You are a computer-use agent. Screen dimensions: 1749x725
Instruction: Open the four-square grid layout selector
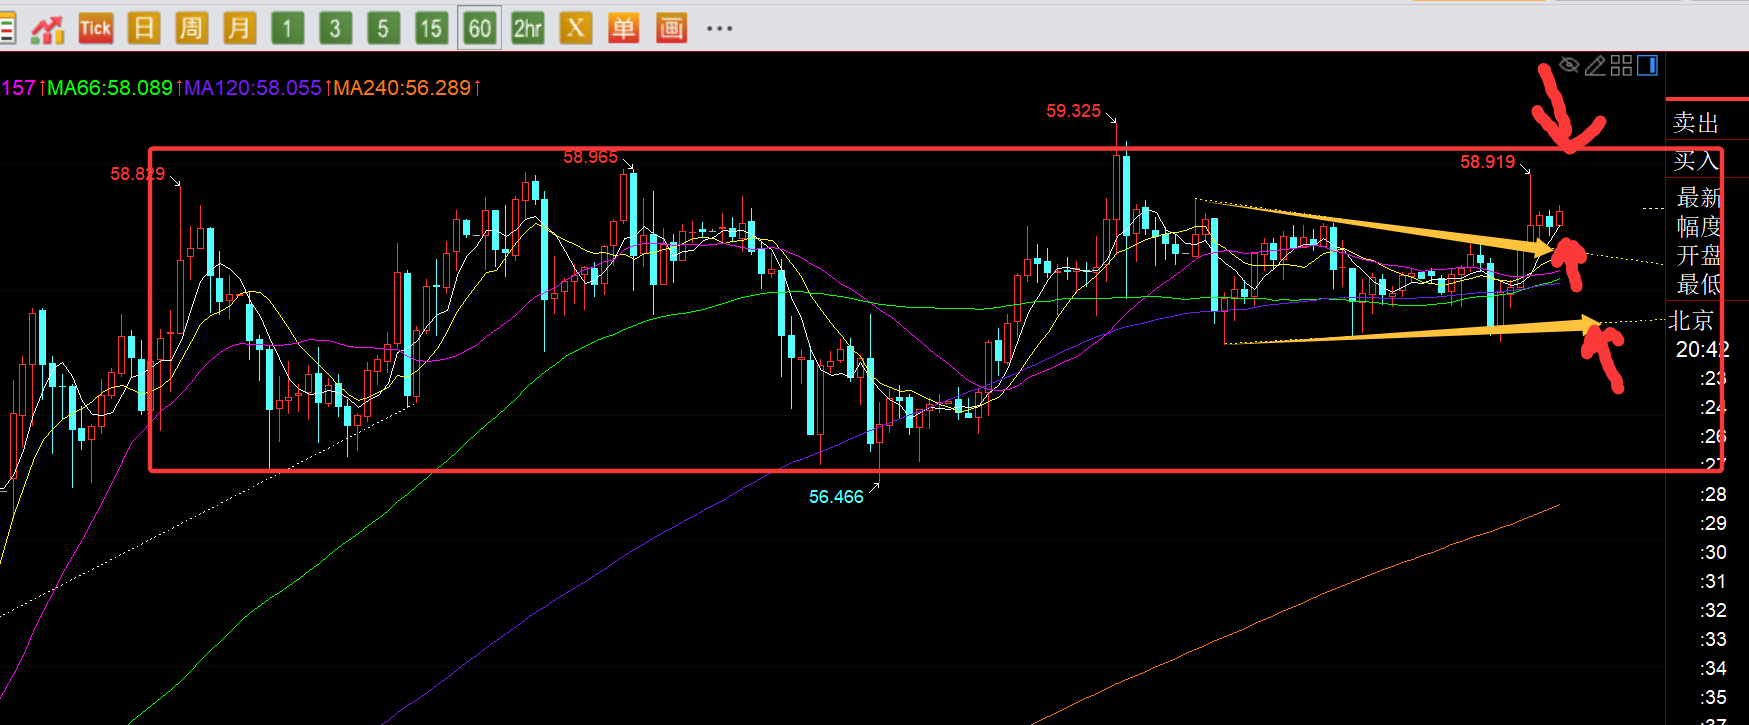click(x=1621, y=66)
